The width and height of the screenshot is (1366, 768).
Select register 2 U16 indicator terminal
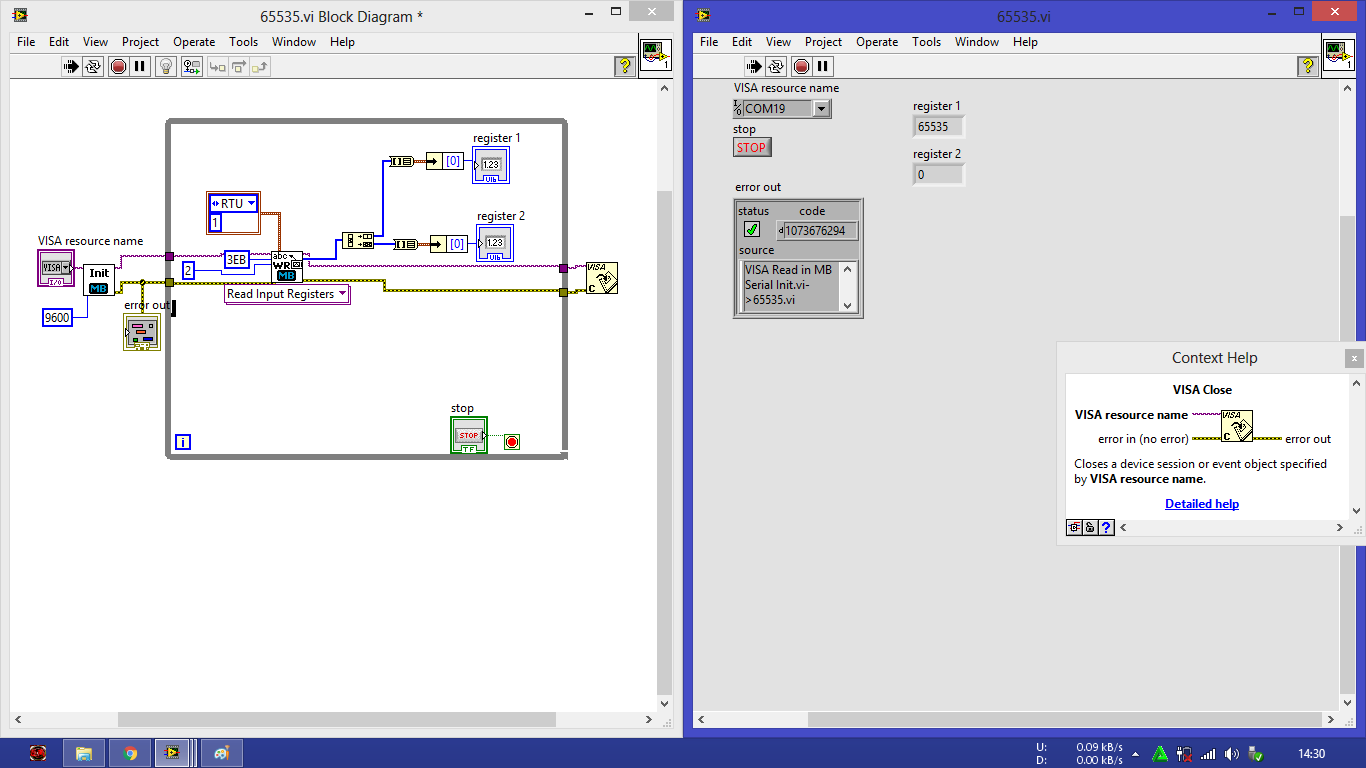pyautogui.click(x=495, y=243)
